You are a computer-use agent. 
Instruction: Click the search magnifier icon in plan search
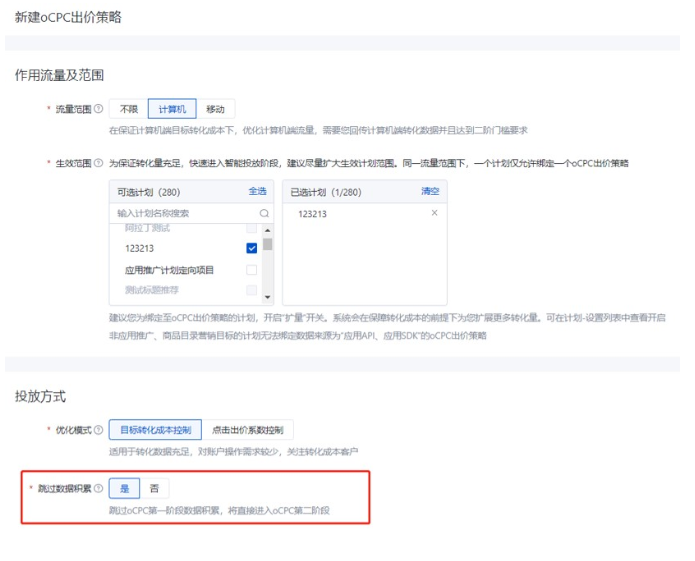[x=264, y=213]
